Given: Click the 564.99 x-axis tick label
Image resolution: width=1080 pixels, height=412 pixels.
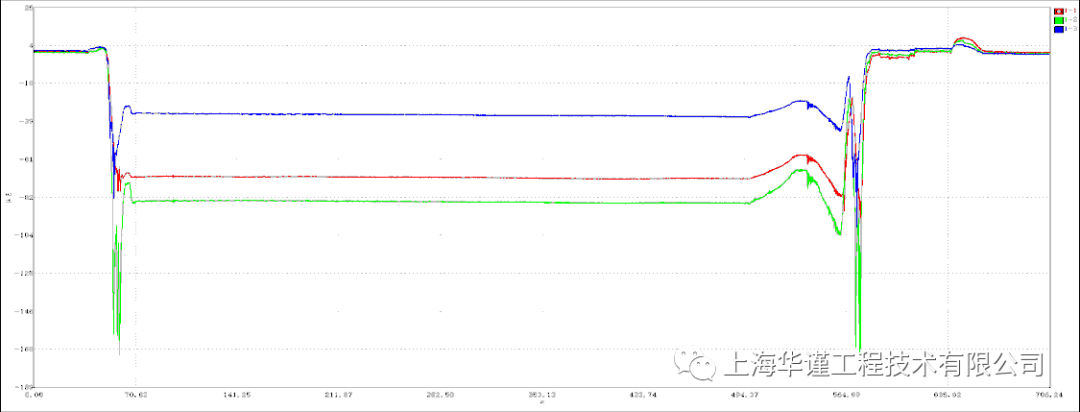Looking at the screenshot, I should pos(847,395).
